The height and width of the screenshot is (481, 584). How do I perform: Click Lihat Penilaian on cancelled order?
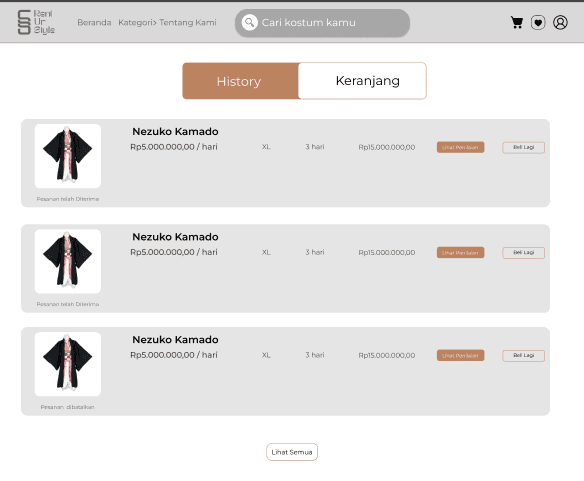point(460,355)
